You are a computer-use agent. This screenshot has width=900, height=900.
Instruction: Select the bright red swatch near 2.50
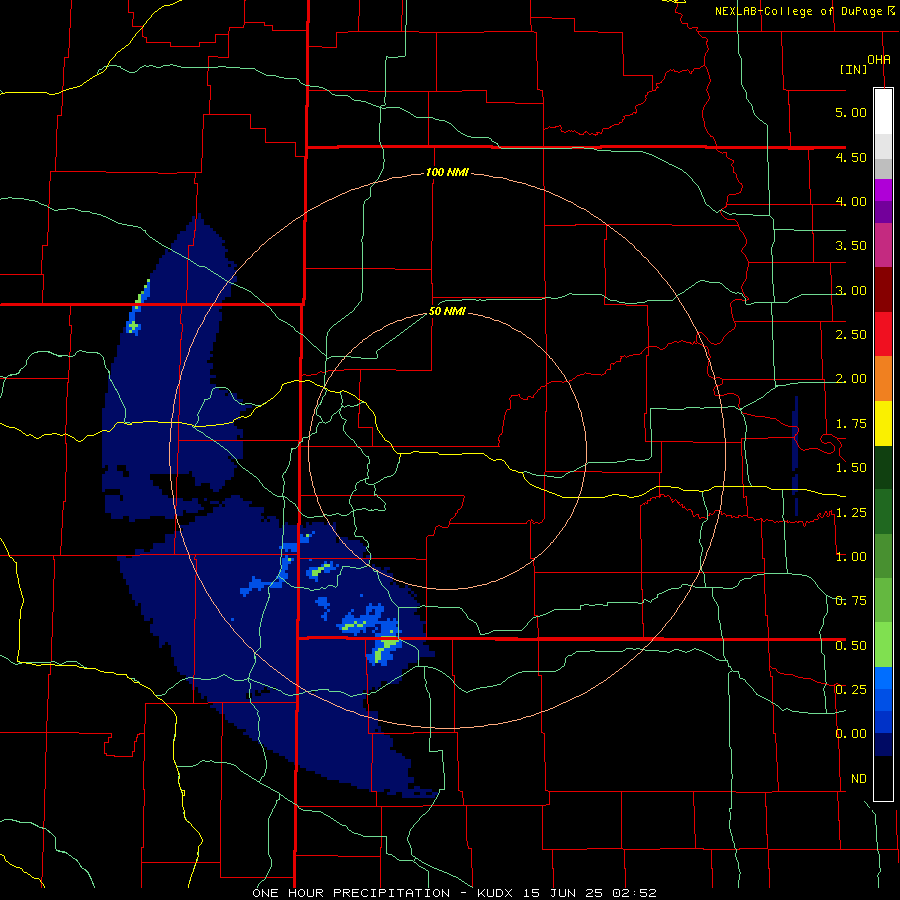(883, 334)
